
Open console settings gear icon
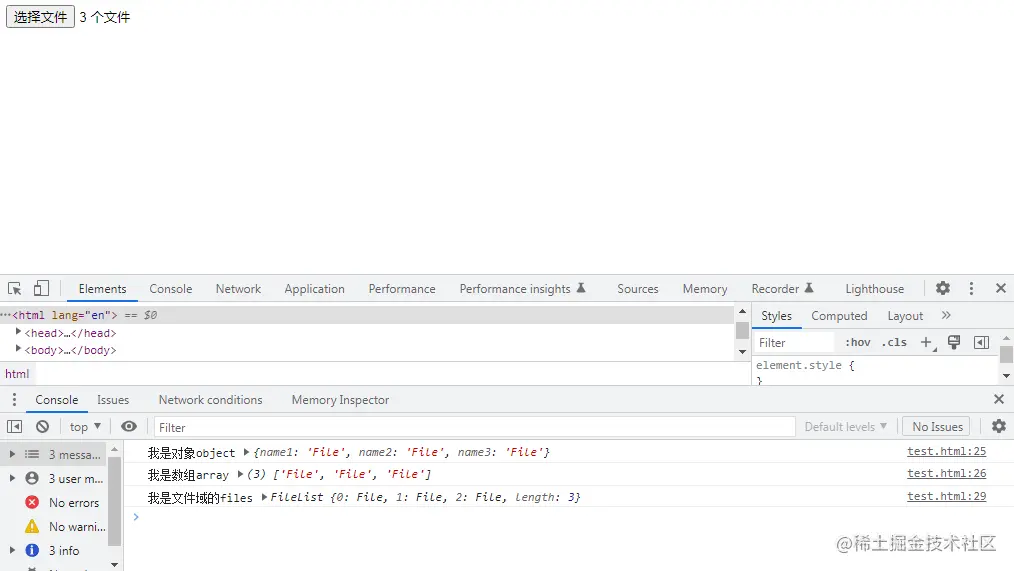point(998,426)
